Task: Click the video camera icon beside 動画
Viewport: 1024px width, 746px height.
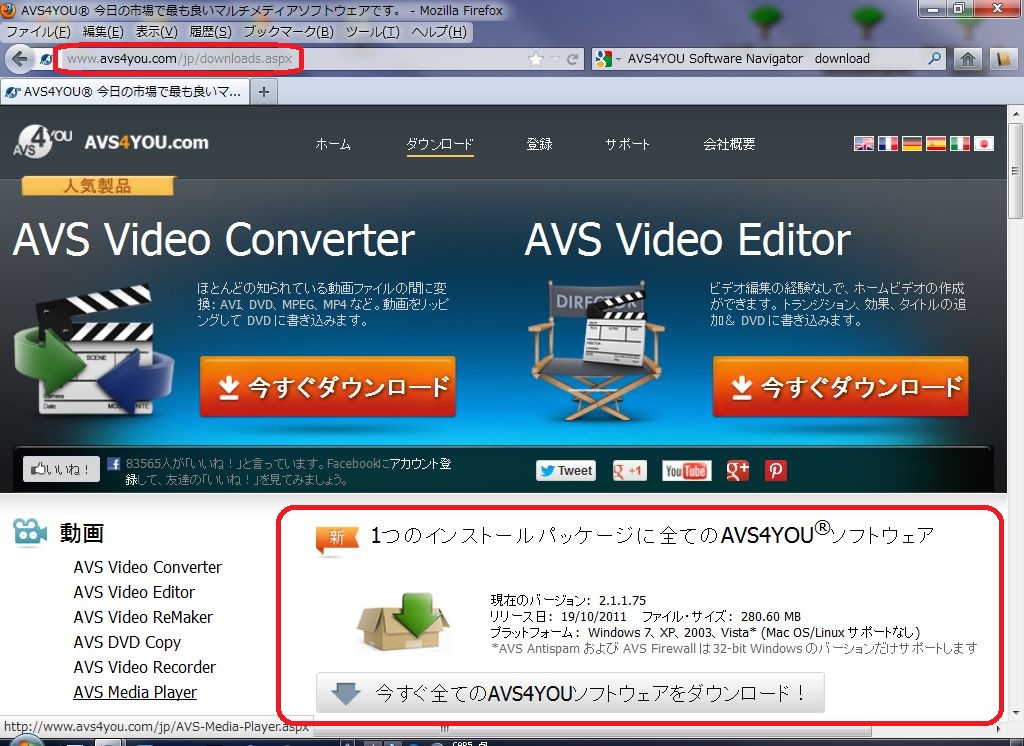Action: tap(29, 532)
